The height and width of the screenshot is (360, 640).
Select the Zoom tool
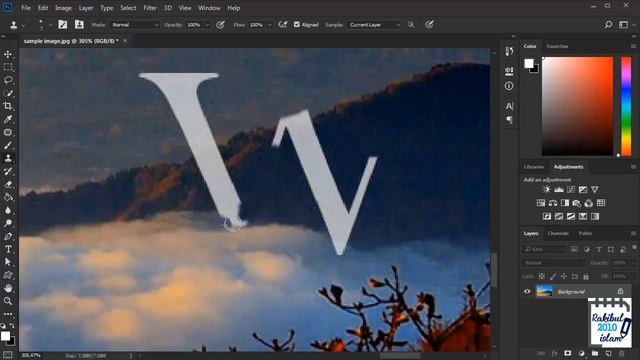coord(8,301)
